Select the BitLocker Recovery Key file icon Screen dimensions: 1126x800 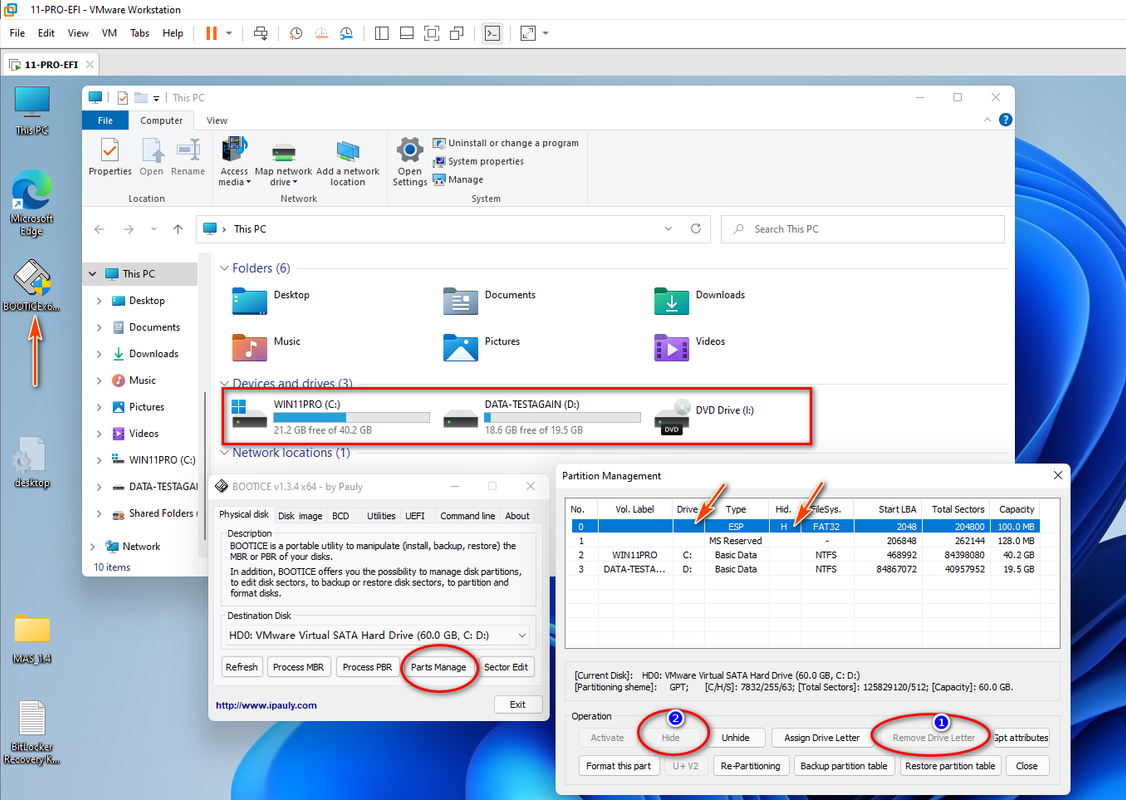point(32,732)
